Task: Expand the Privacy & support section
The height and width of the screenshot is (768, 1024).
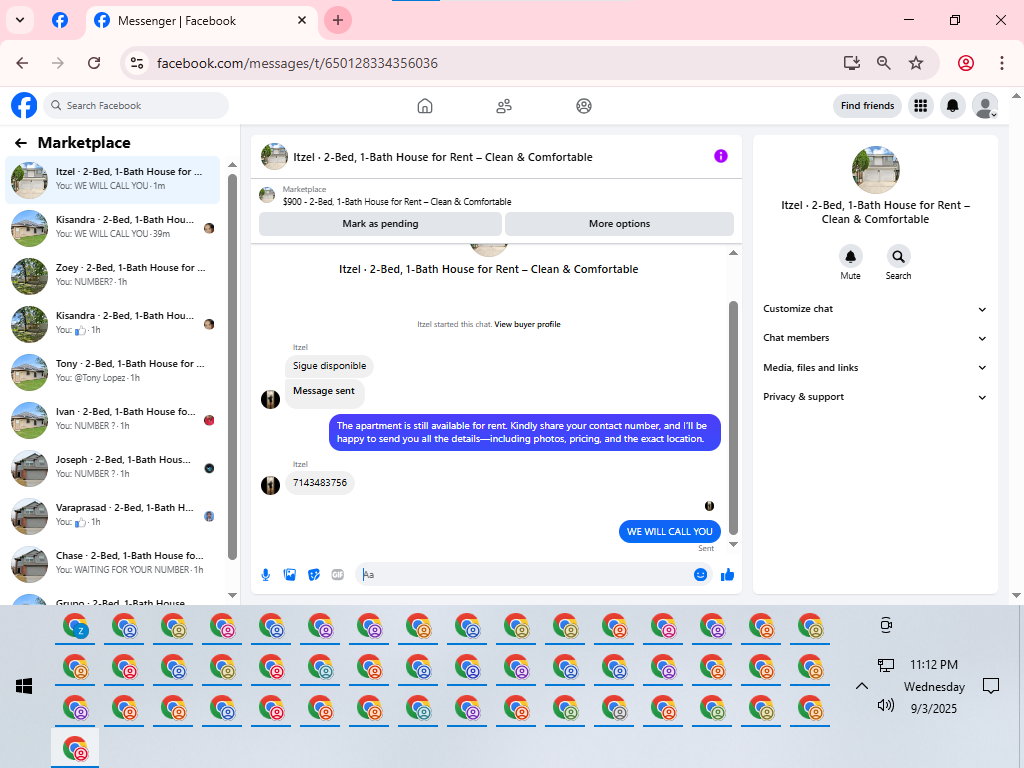Action: (875, 397)
